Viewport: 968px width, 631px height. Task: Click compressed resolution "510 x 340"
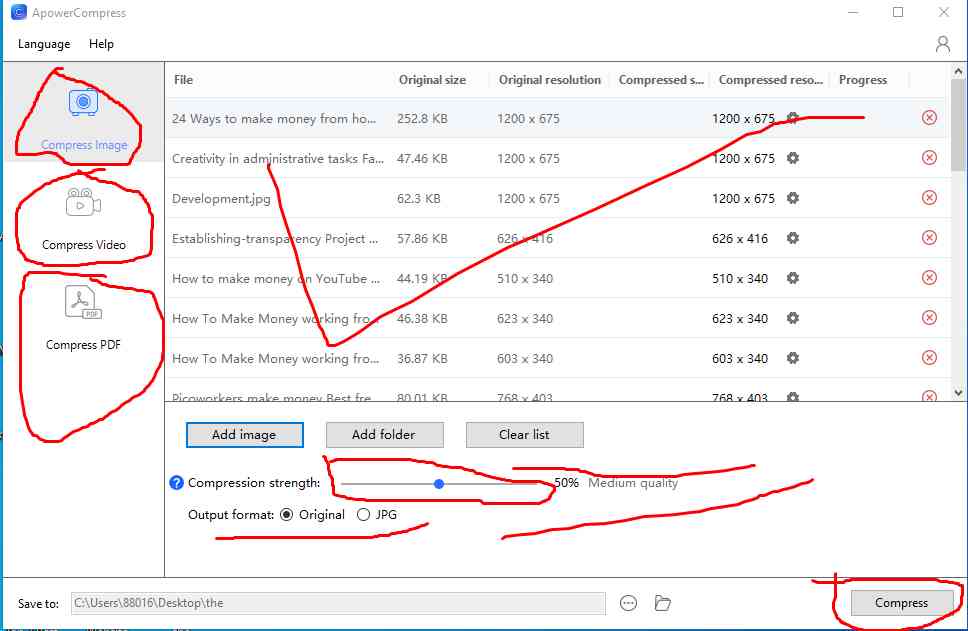tap(740, 279)
